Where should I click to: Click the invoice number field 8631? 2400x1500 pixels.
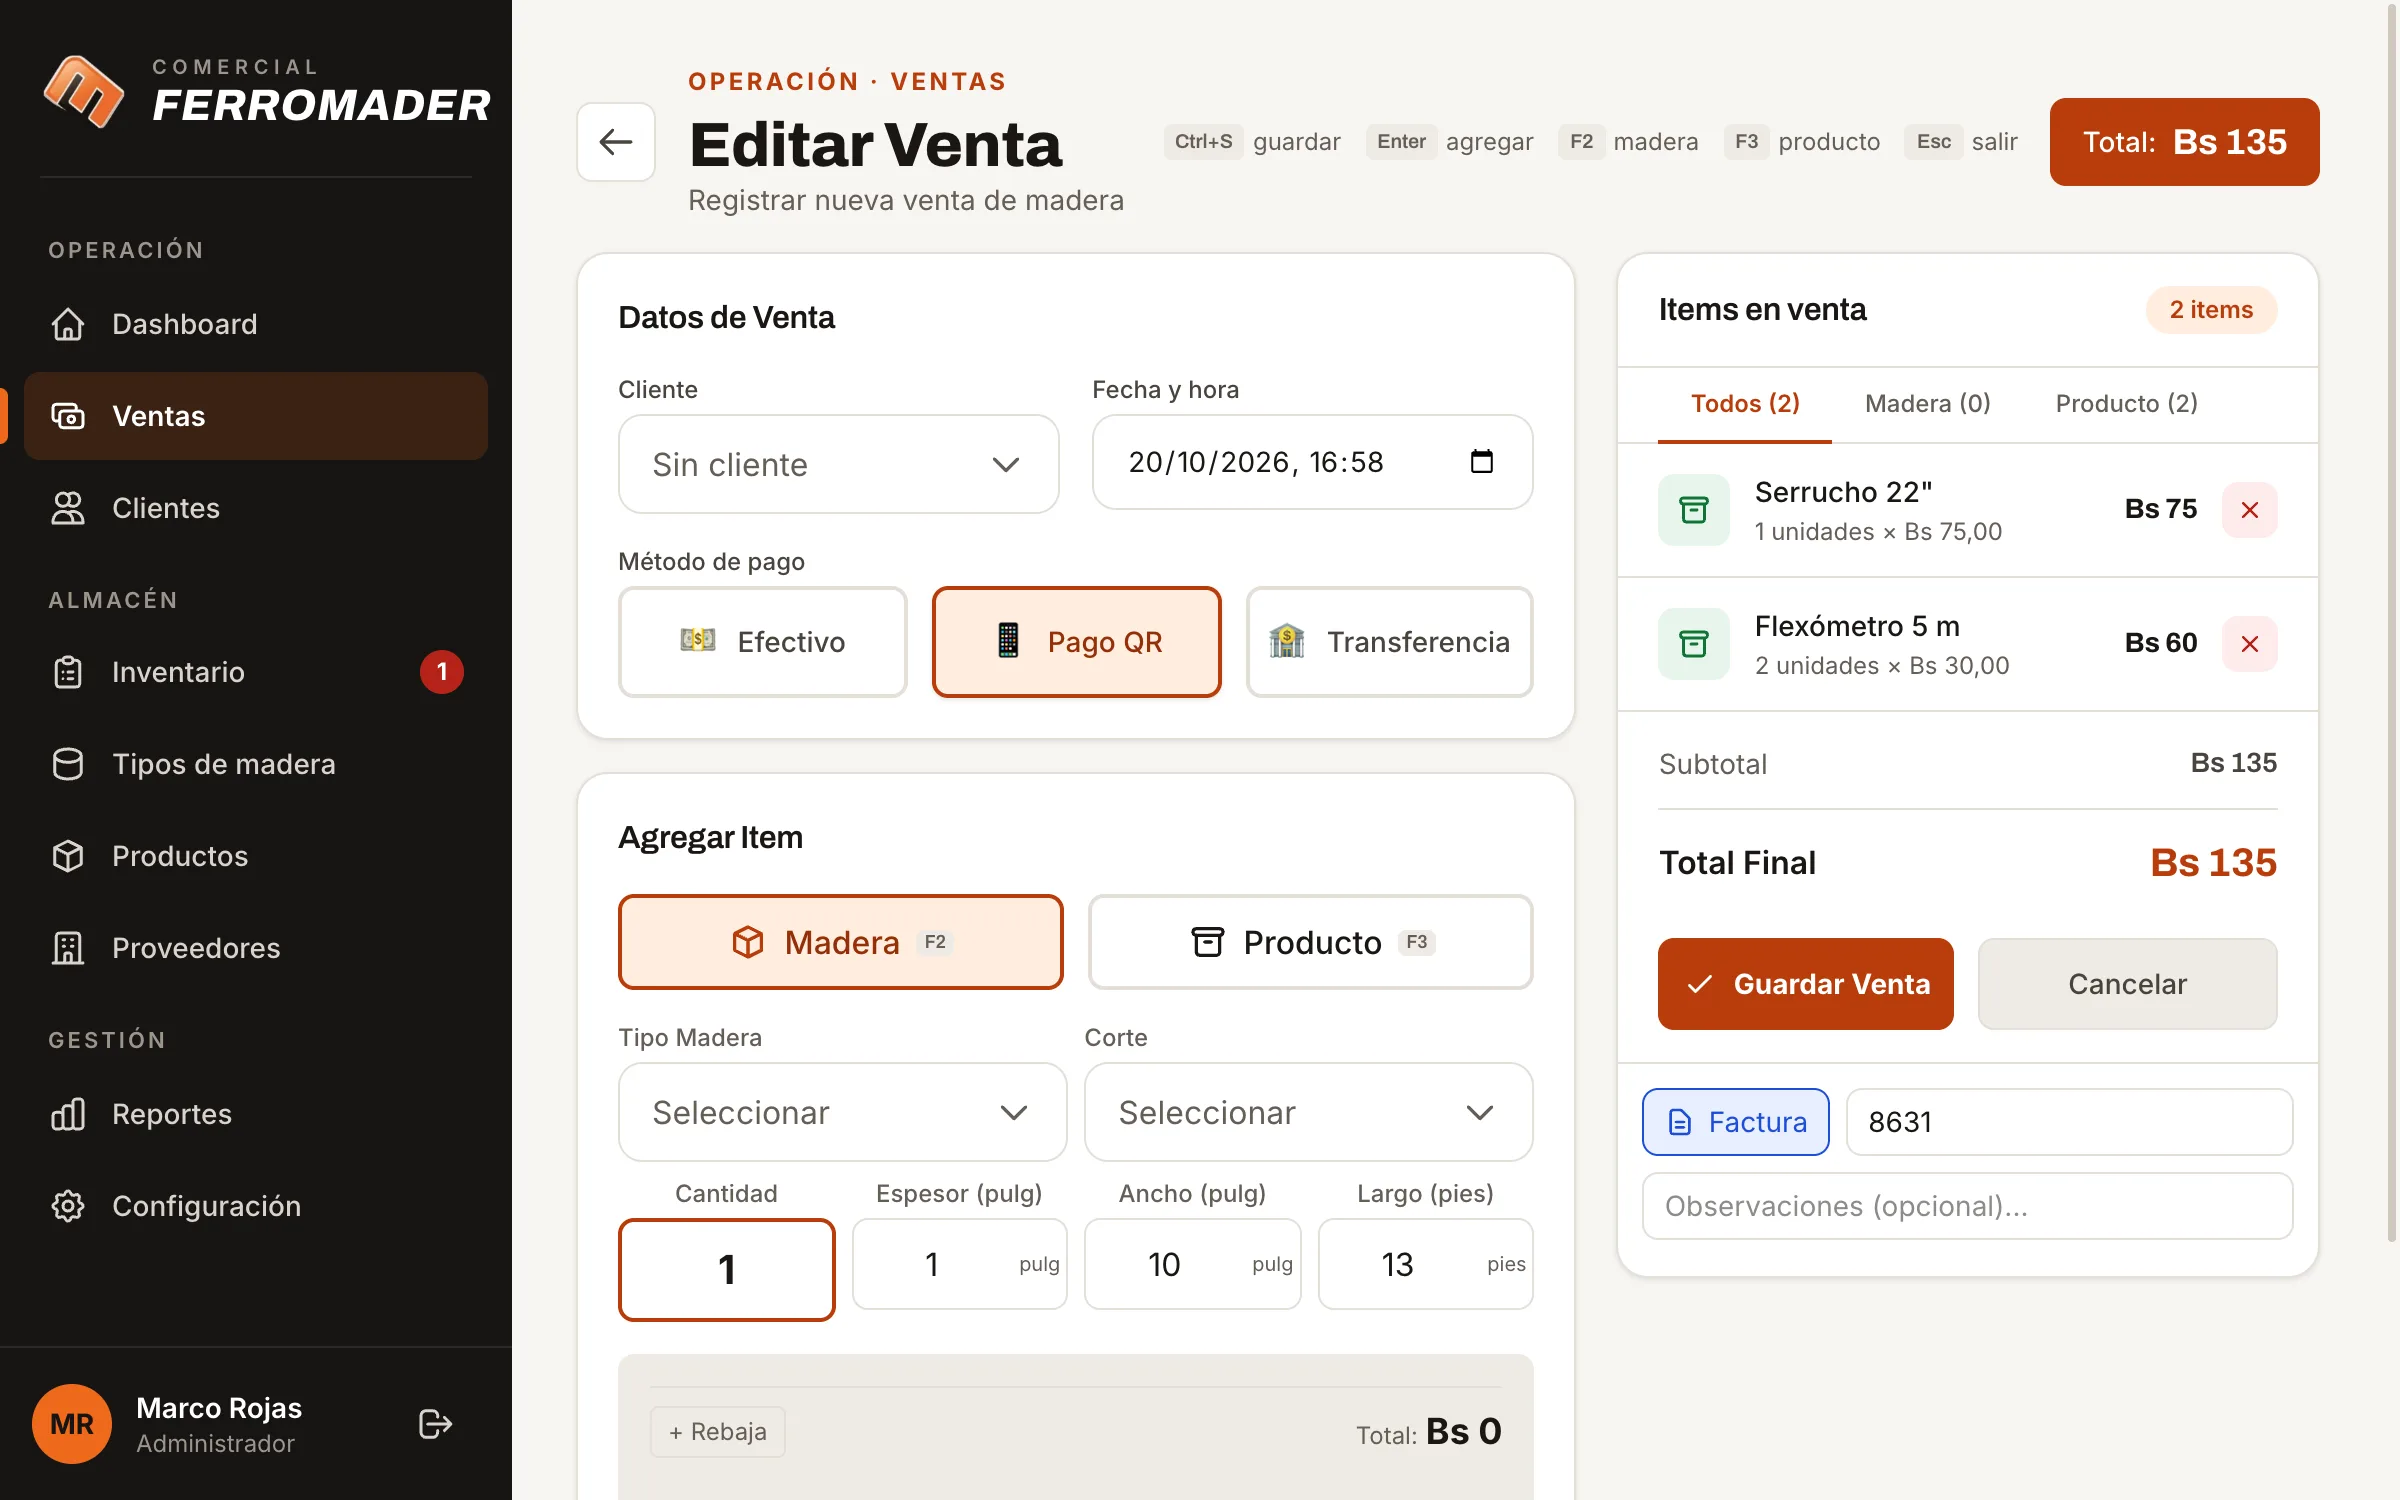coord(2070,1122)
